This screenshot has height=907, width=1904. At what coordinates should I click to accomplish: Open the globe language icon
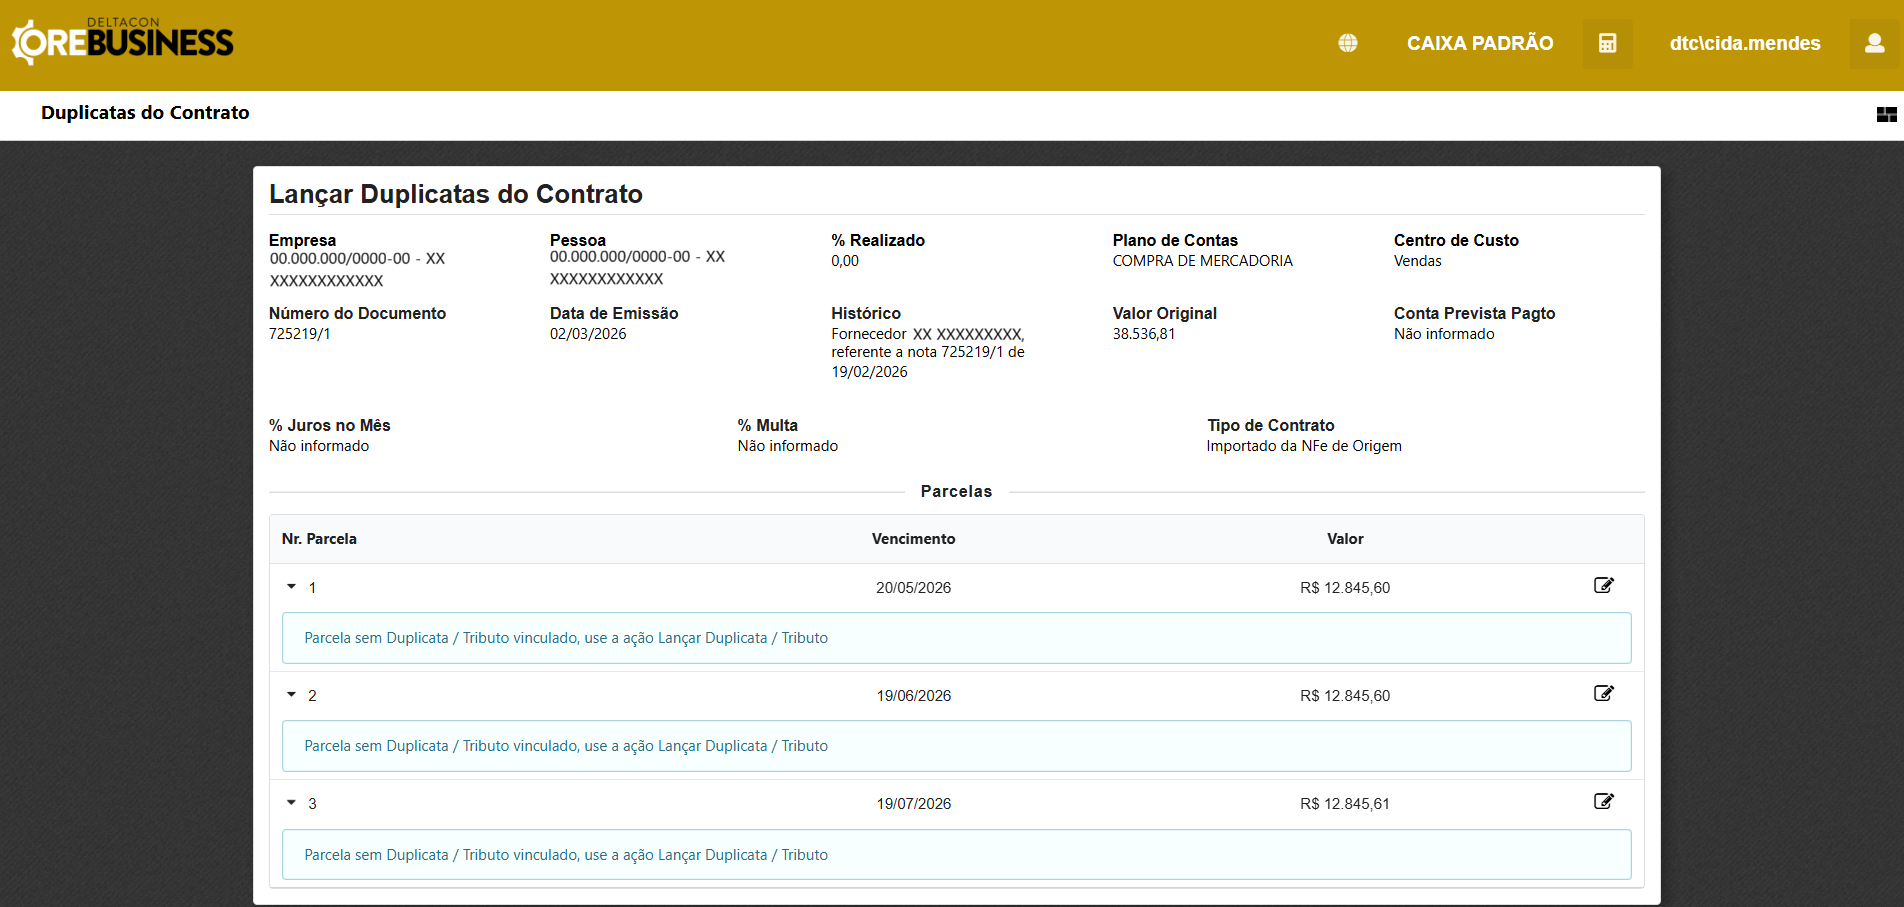[1348, 43]
